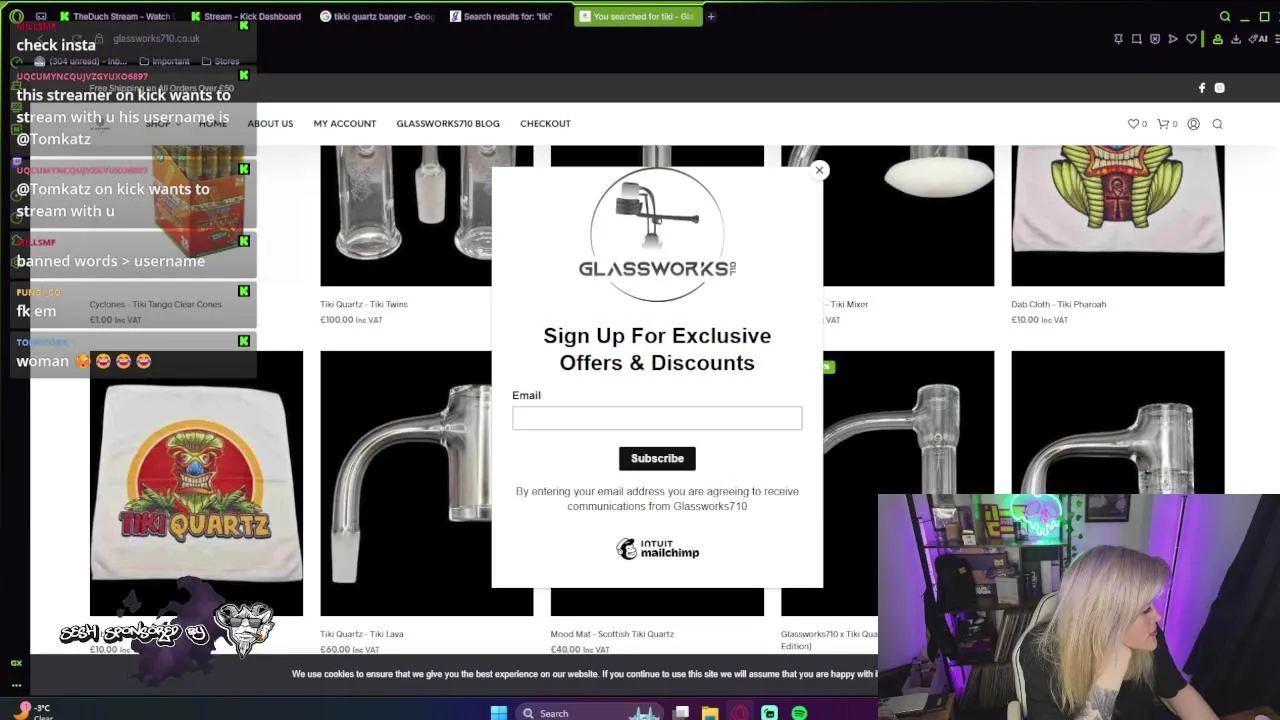Open the sidebar three-dots menu
Image resolution: width=1280 pixels, height=720 pixels.
[x=16, y=685]
